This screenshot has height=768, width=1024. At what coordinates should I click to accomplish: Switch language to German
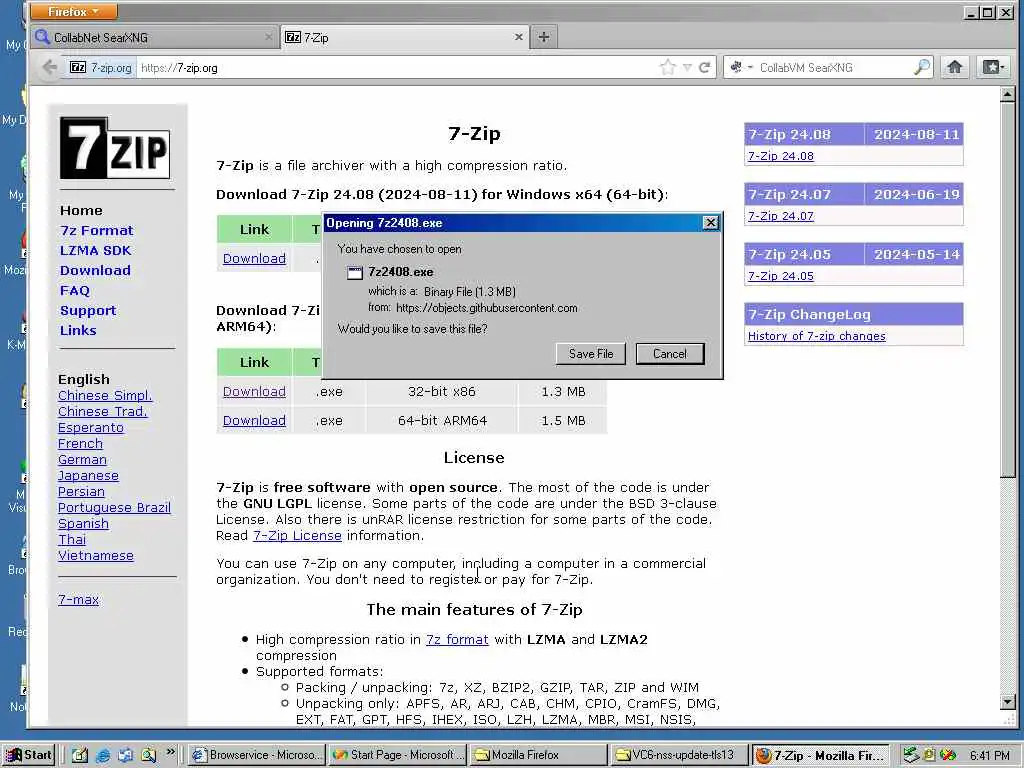pos(82,460)
